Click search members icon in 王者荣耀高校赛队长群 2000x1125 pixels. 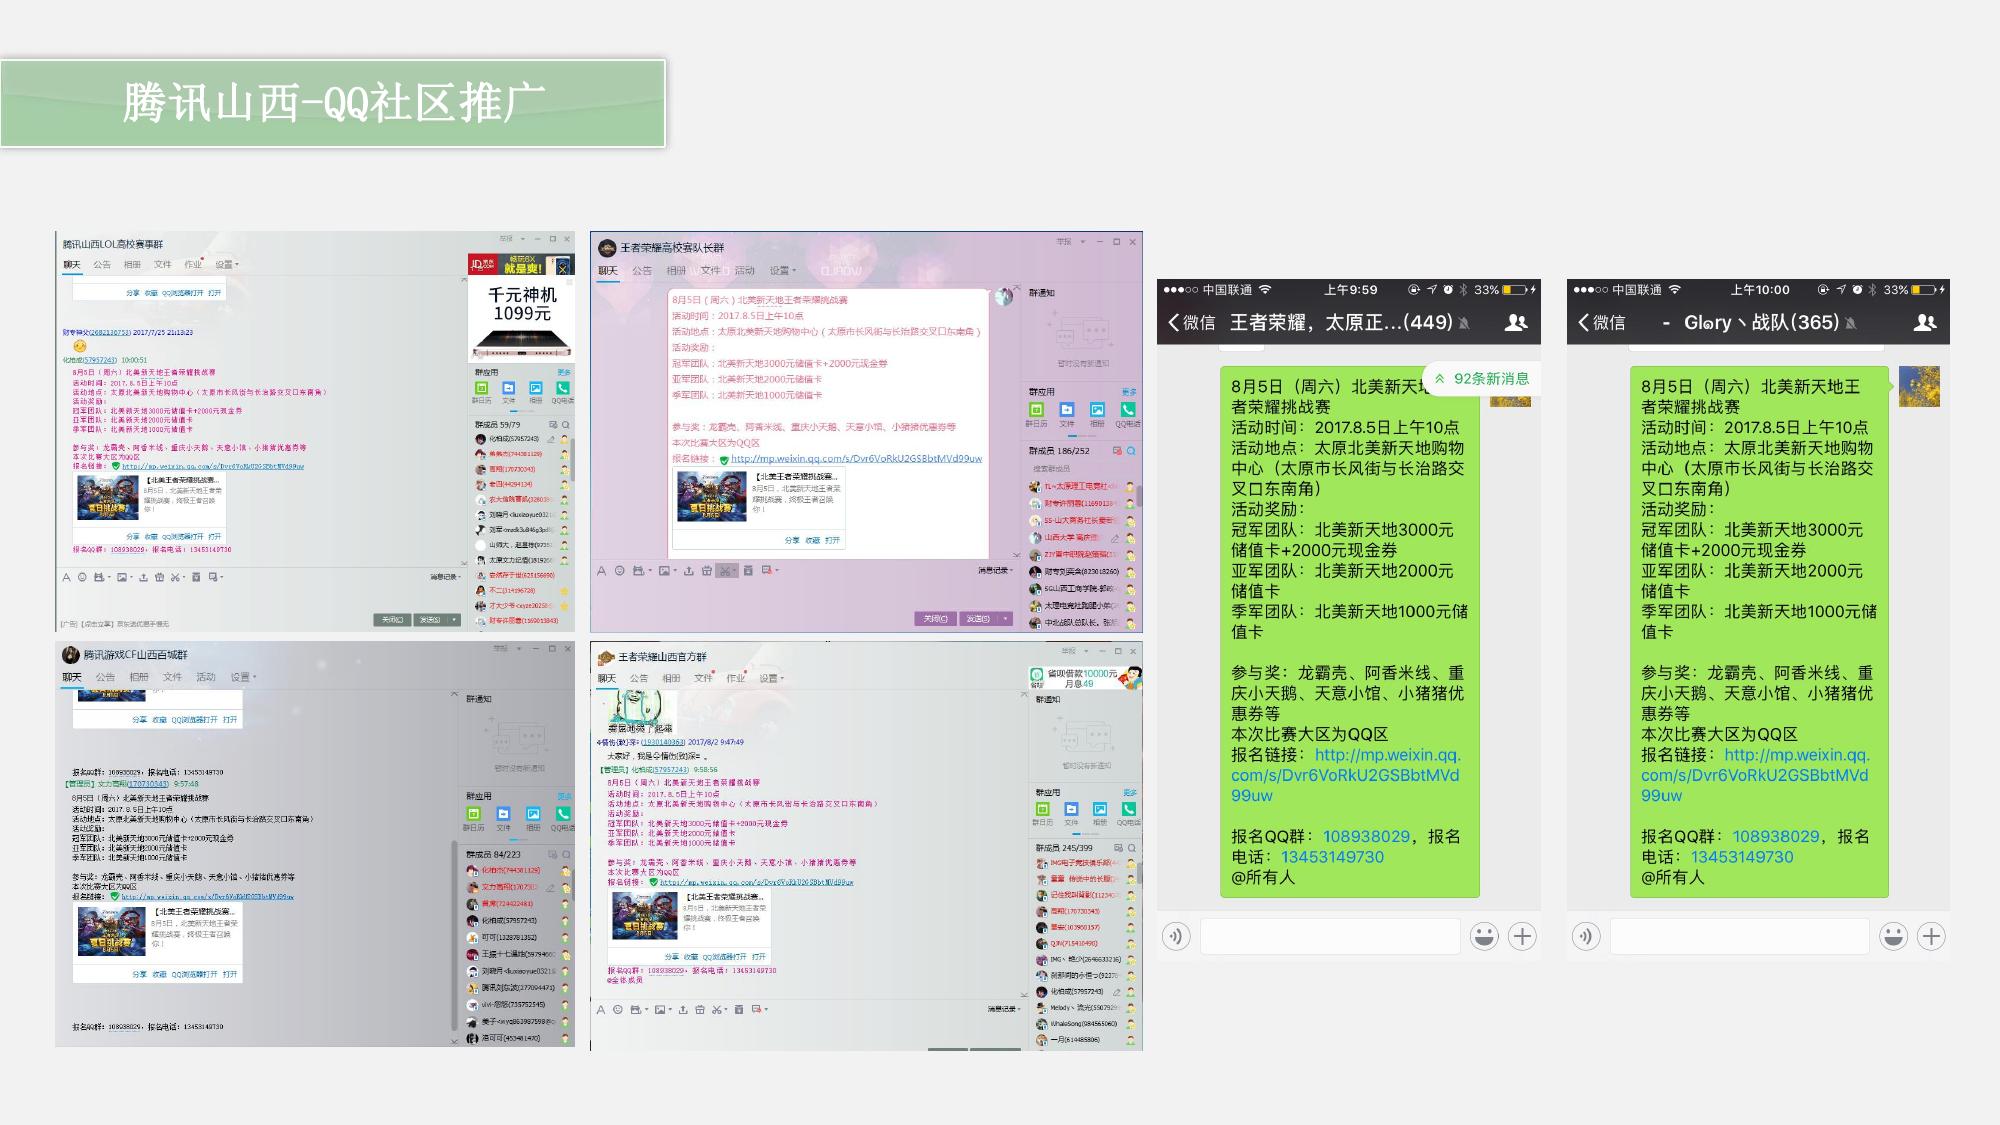pos(1132,451)
